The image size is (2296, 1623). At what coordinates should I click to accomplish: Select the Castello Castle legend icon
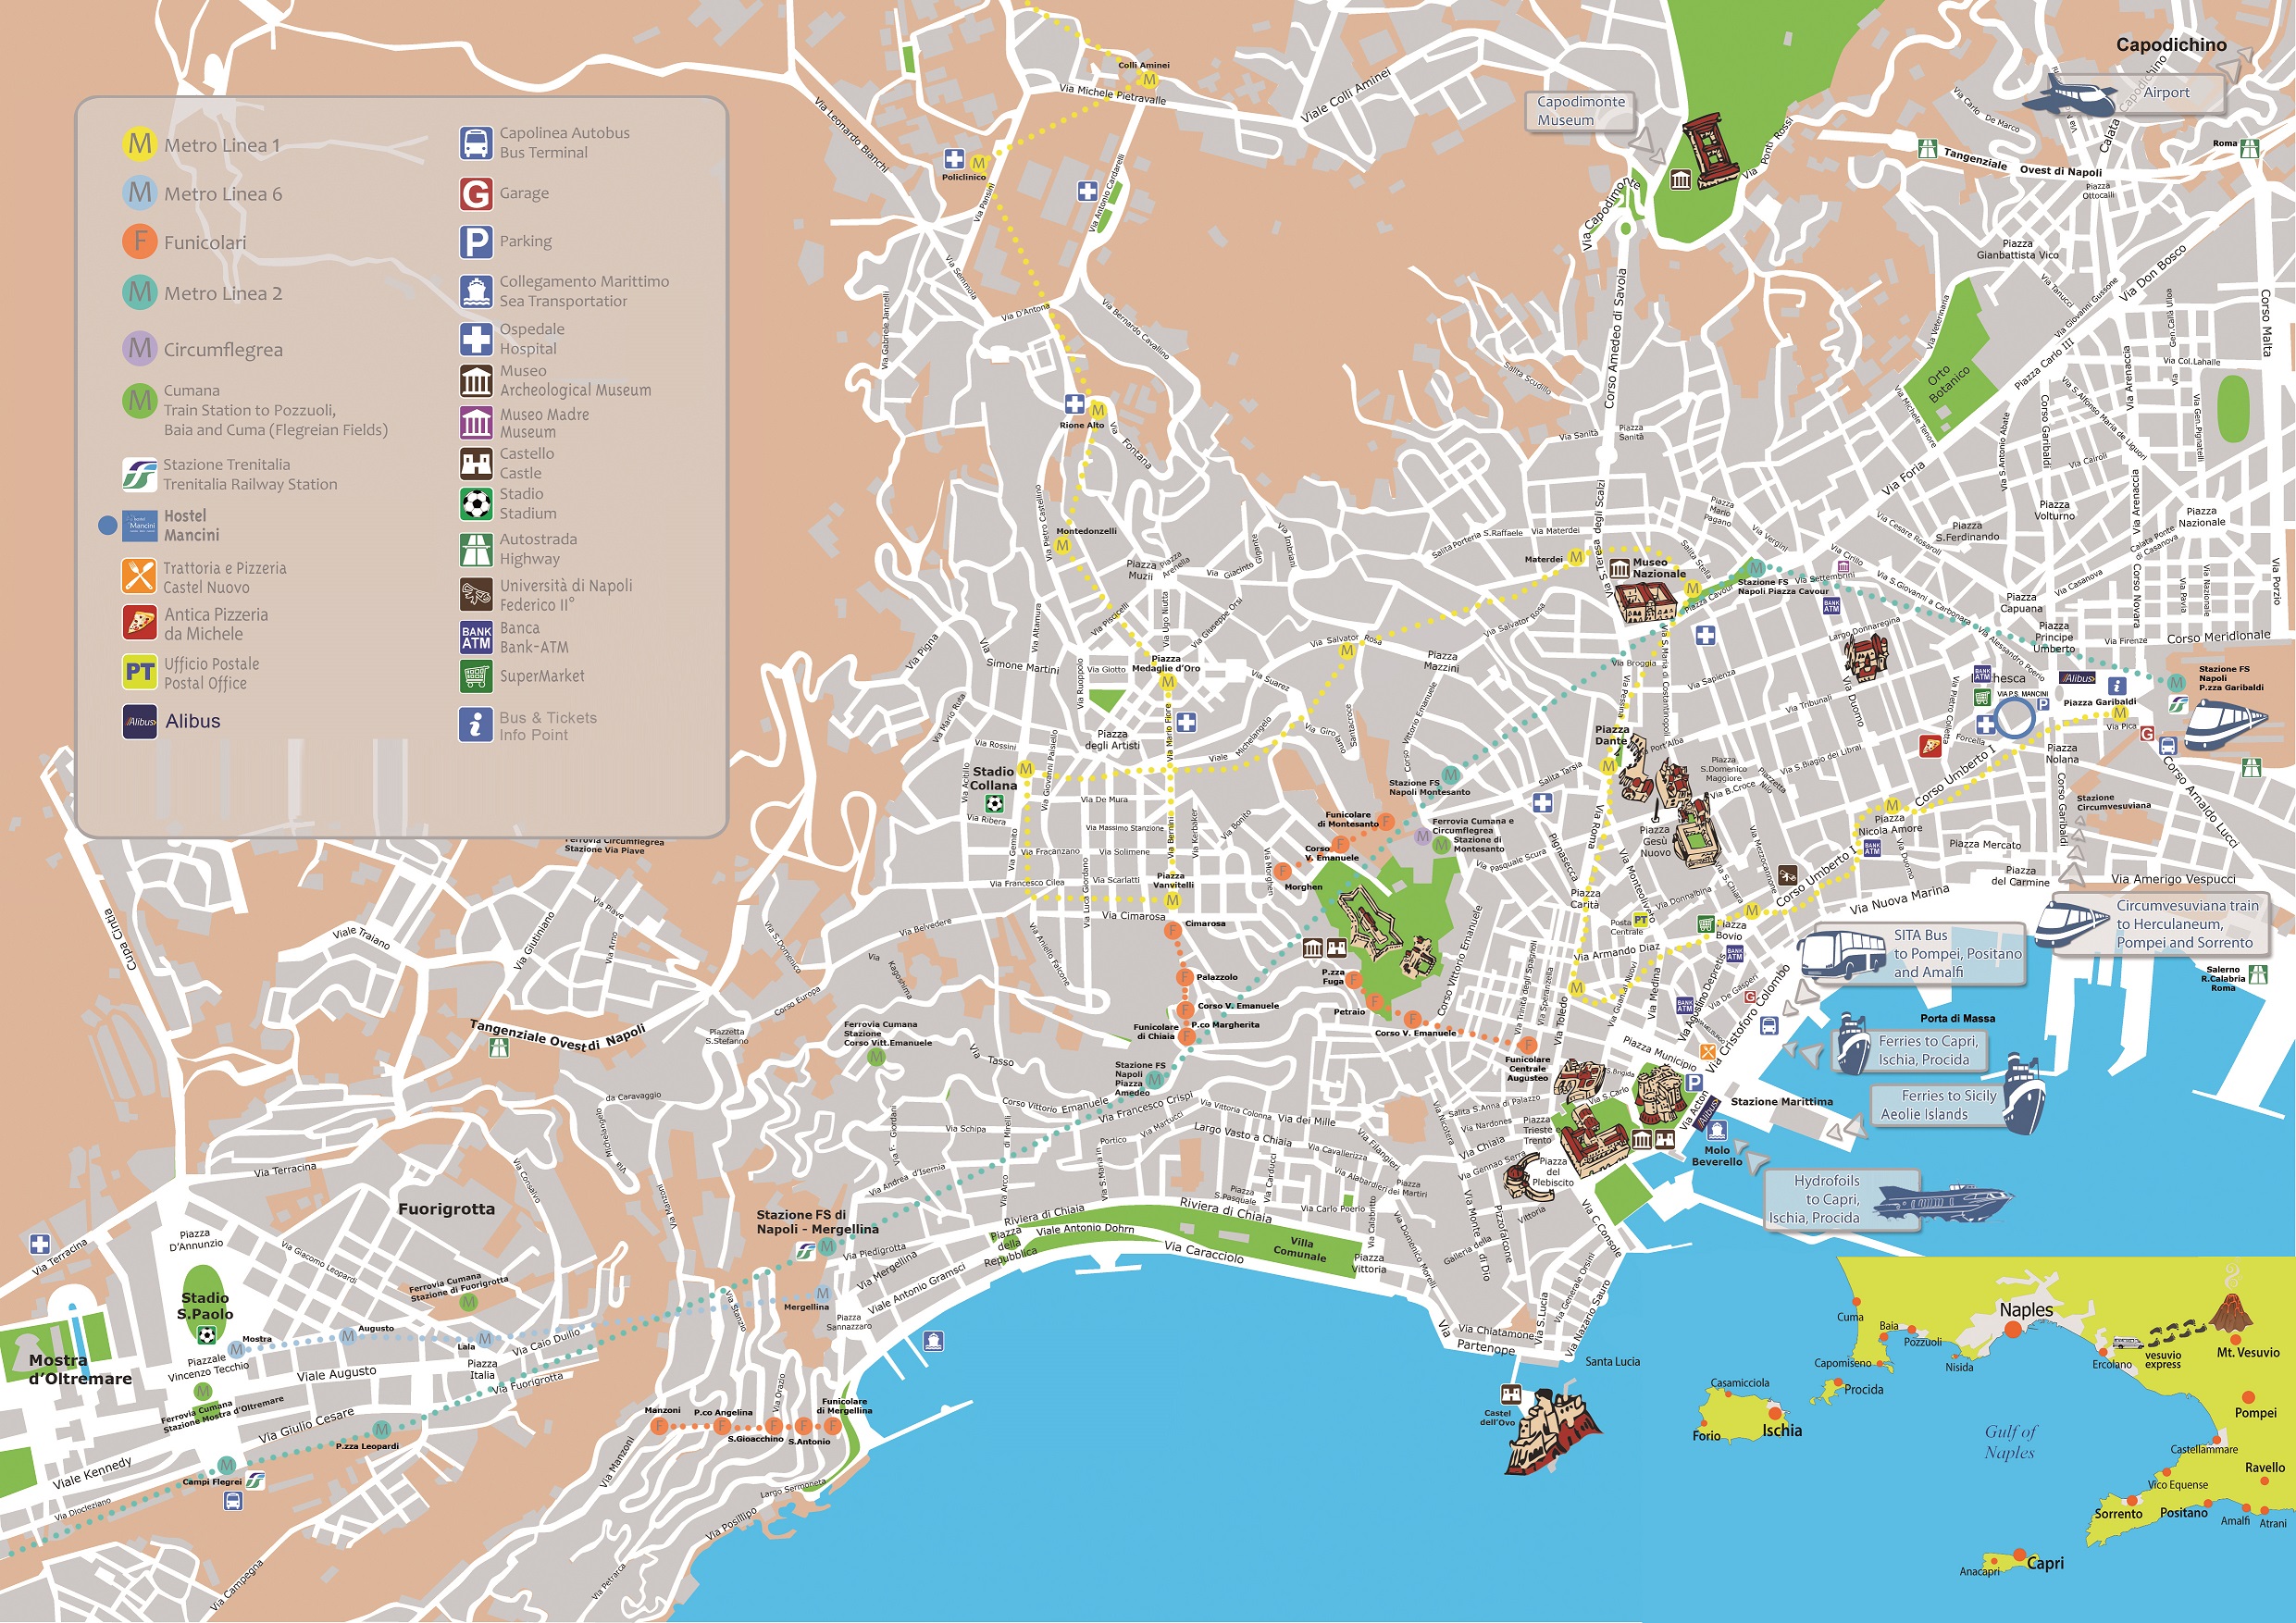(476, 463)
